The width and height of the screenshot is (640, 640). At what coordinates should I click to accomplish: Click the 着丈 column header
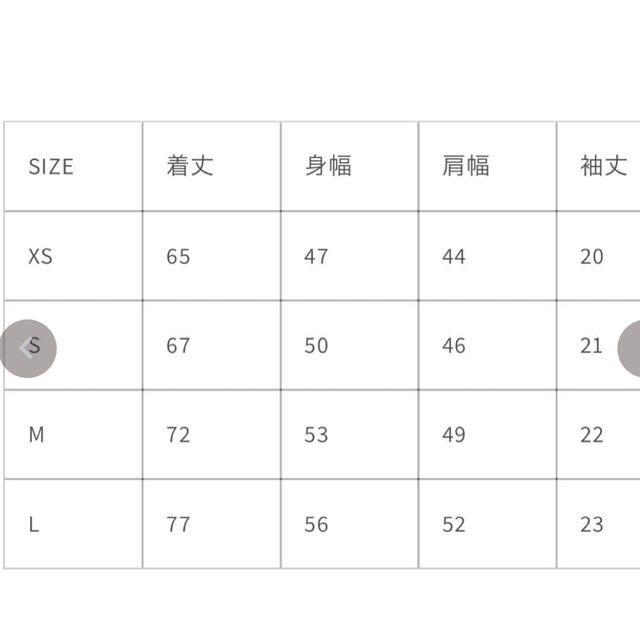point(190,166)
